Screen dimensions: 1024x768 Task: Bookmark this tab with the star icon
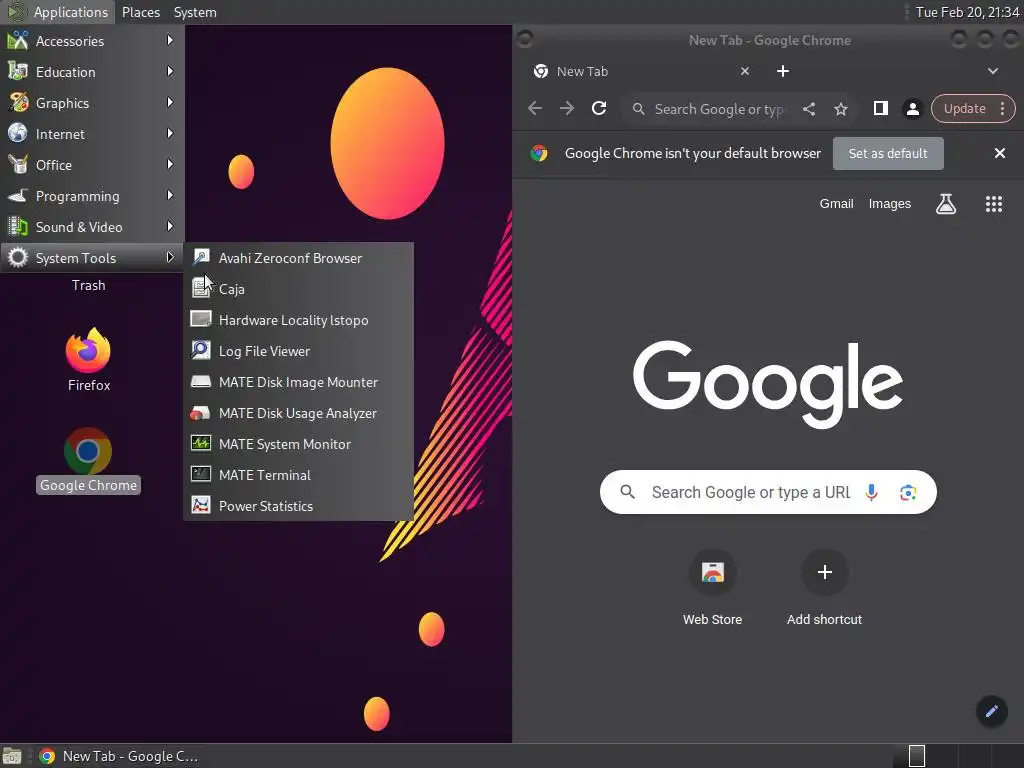tap(841, 109)
